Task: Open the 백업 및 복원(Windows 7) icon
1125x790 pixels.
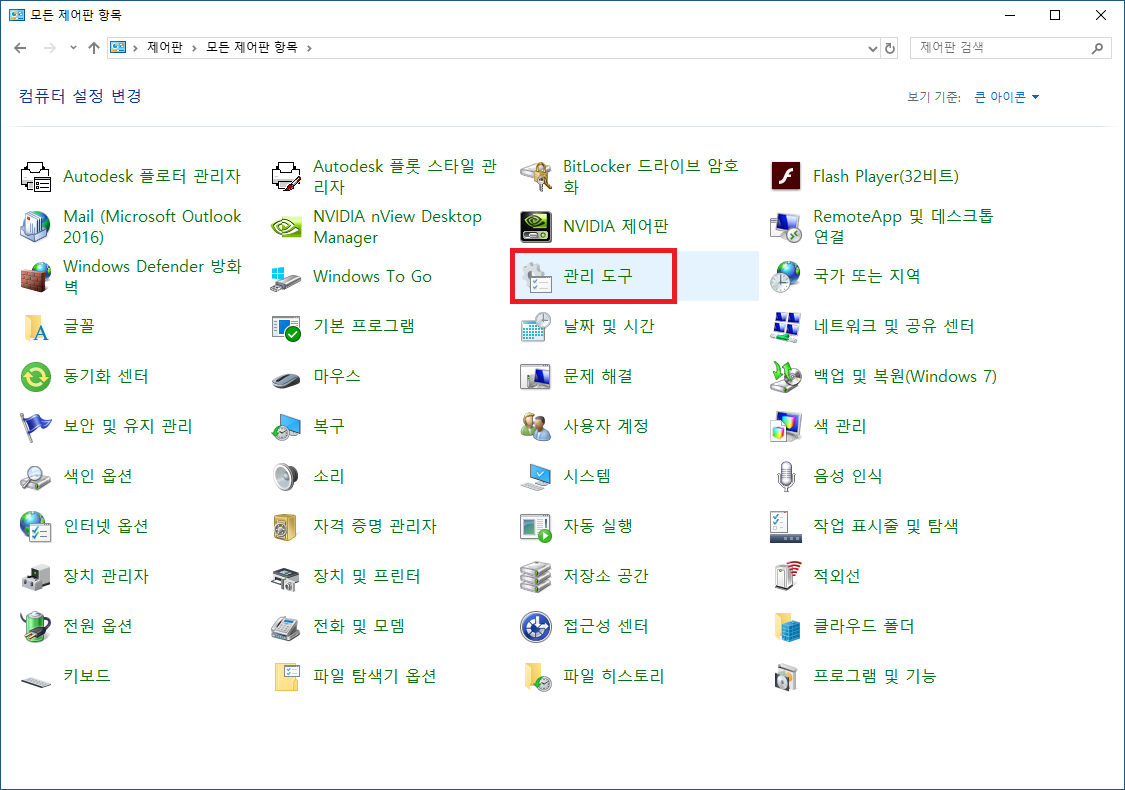Action: (786, 377)
